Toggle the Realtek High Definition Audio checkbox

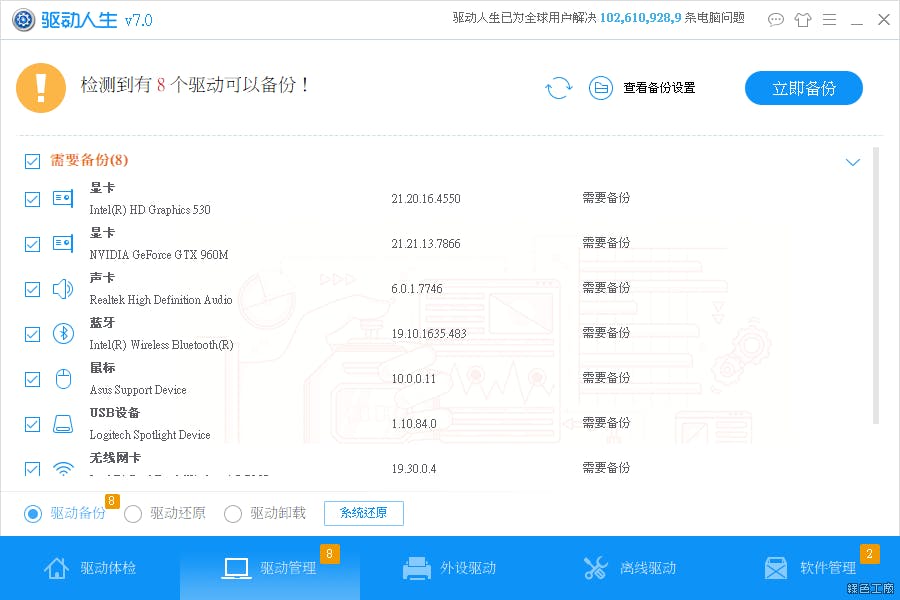(x=32, y=289)
